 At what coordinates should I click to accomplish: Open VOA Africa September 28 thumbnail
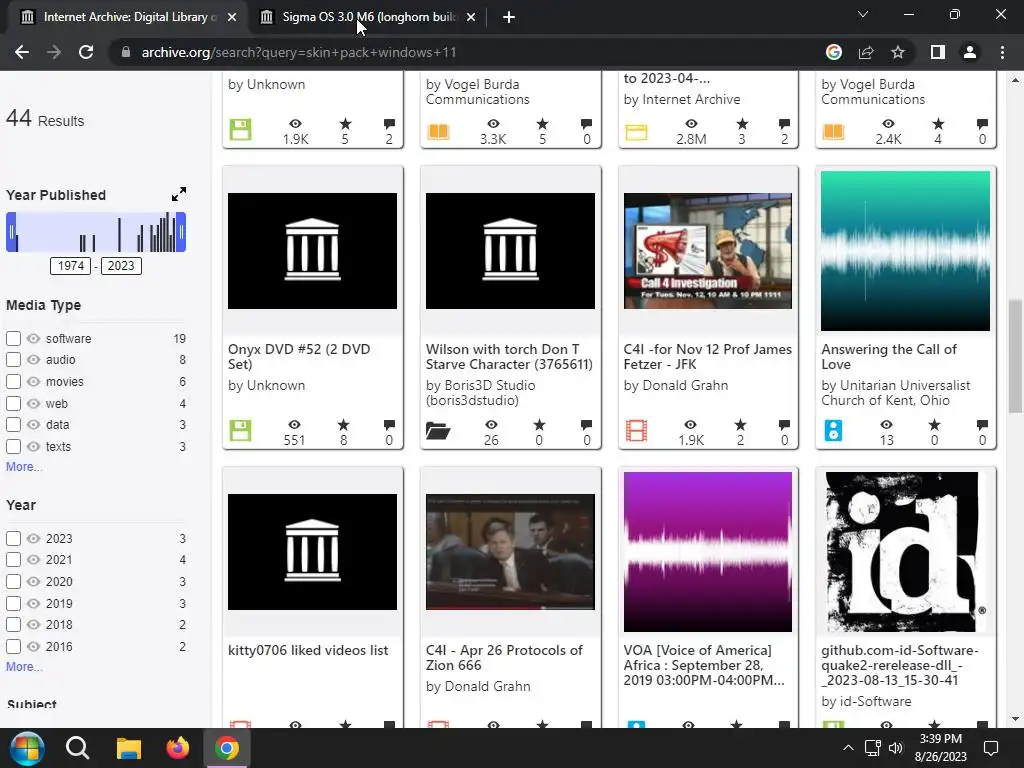pyautogui.click(x=707, y=552)
